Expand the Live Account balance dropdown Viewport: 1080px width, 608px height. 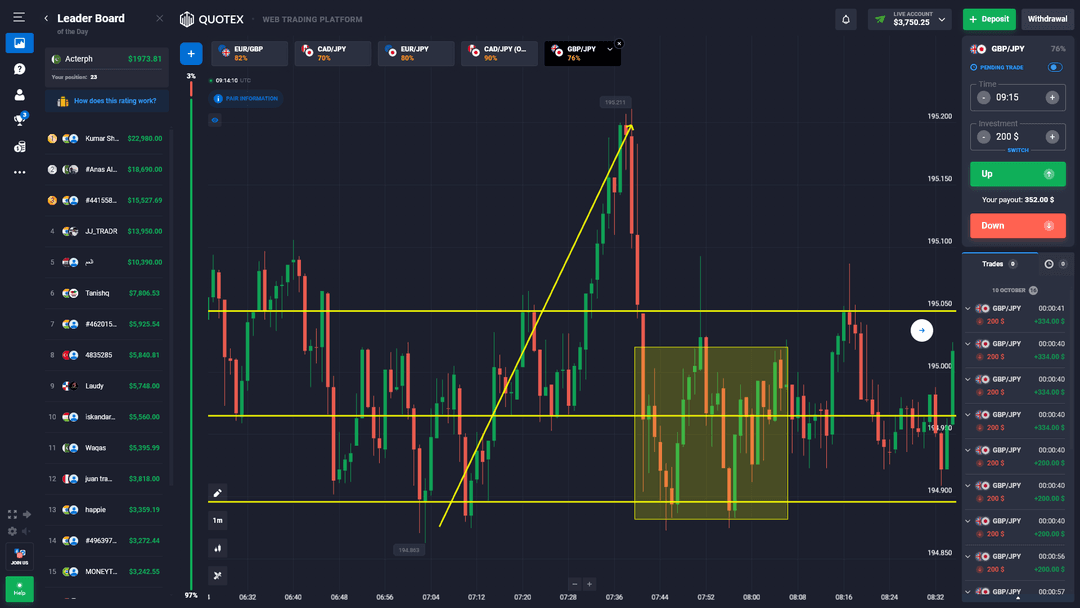[943, 19]
